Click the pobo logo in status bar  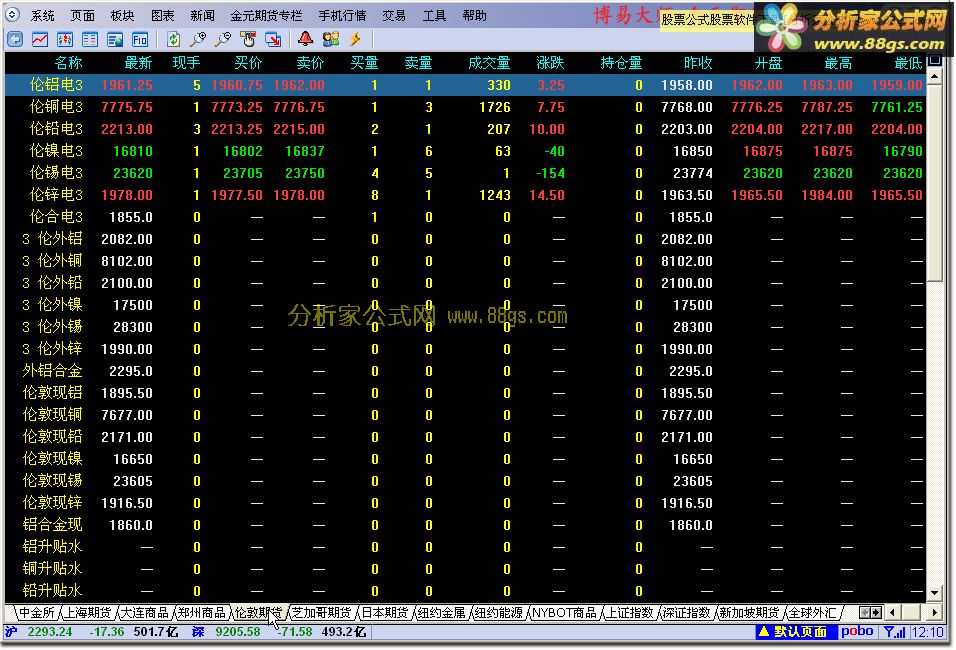click(x=857, y=632)
